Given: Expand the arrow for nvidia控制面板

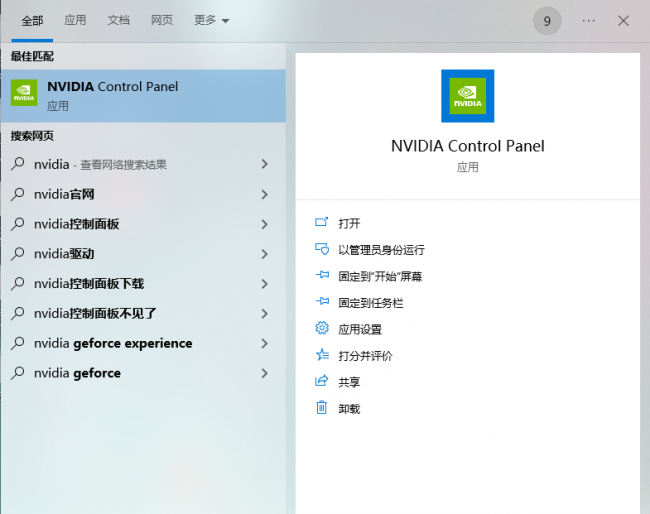Looking at the screenshot, I should tap(264, 224).
